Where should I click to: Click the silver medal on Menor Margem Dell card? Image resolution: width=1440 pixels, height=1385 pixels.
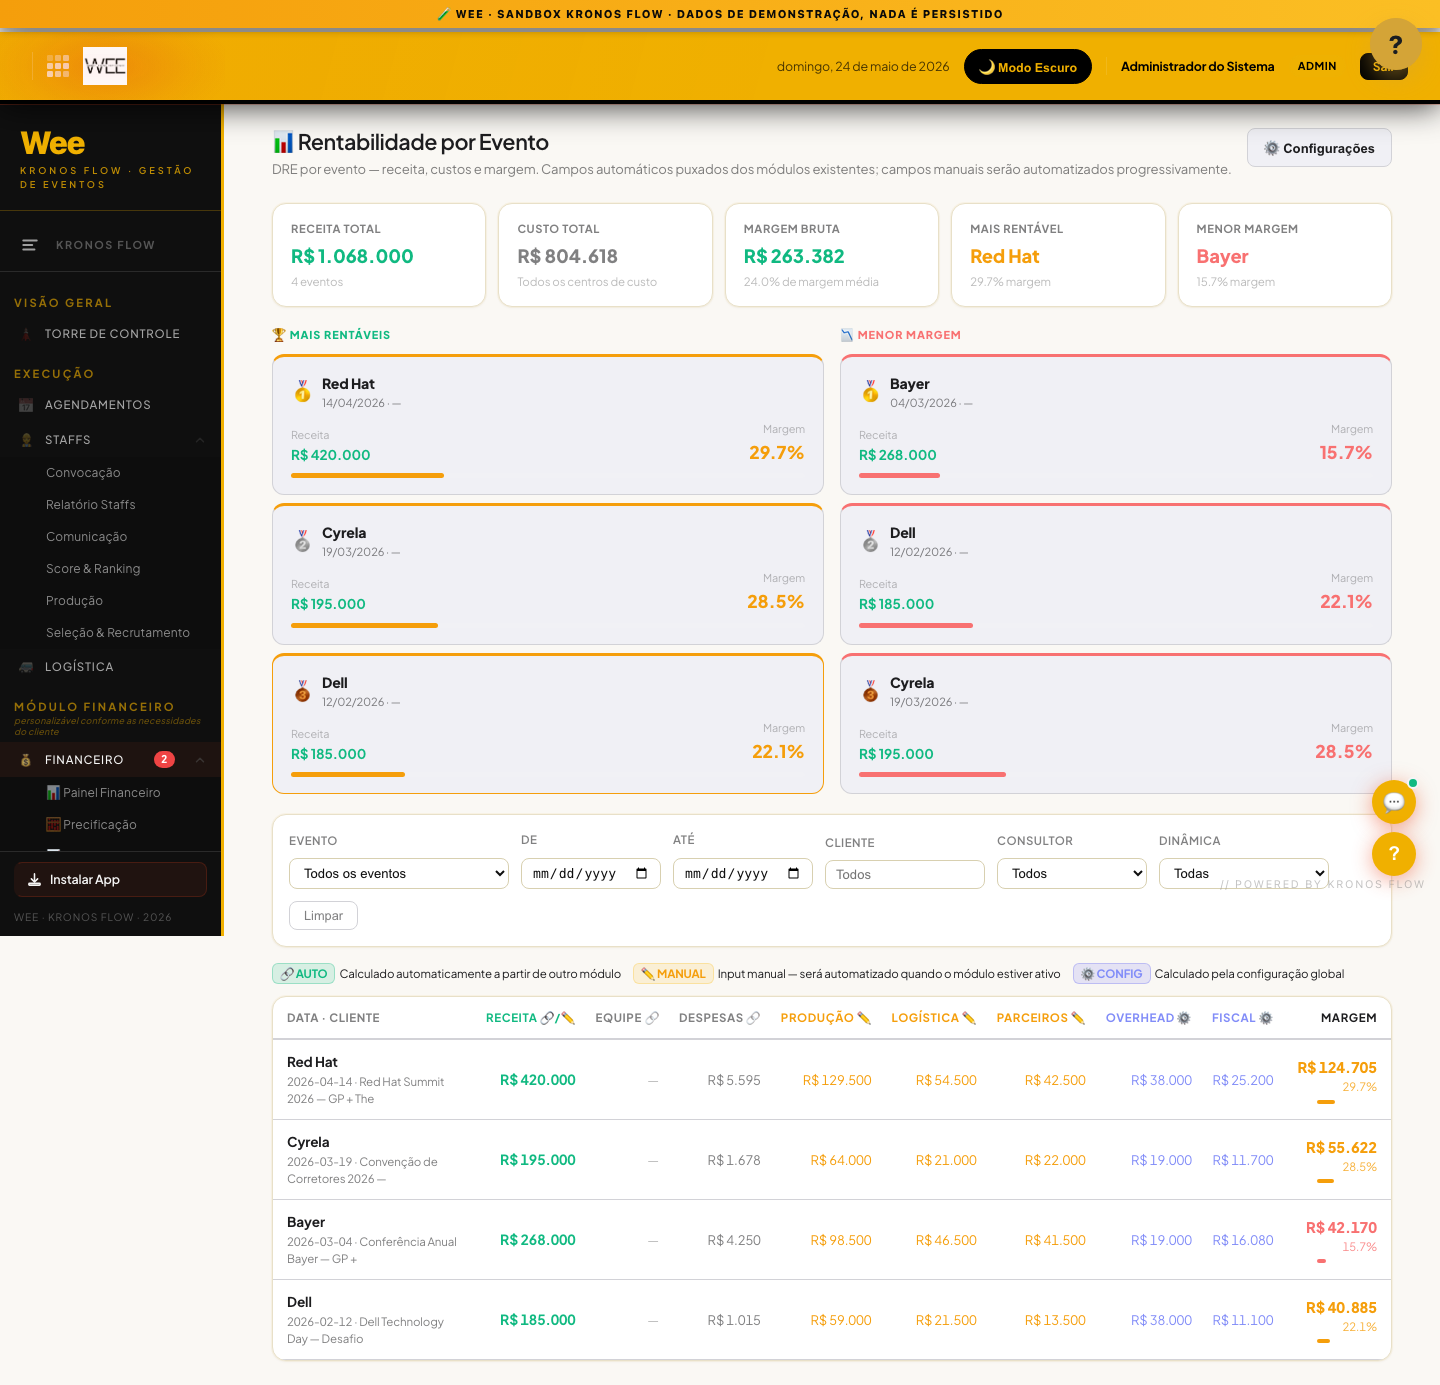pos(870,541)
